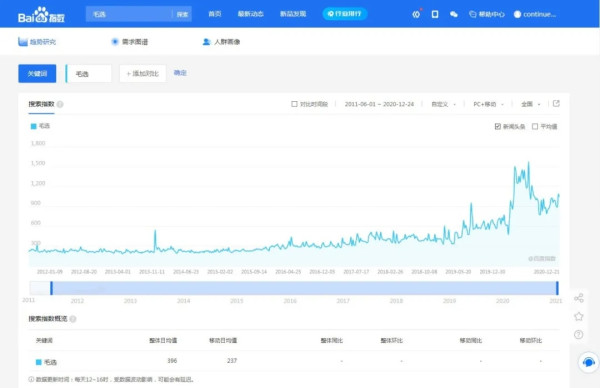This screenshot has width=600, height=388.
Task: Open the 新品发现 menu item
Action: [293, 14]
